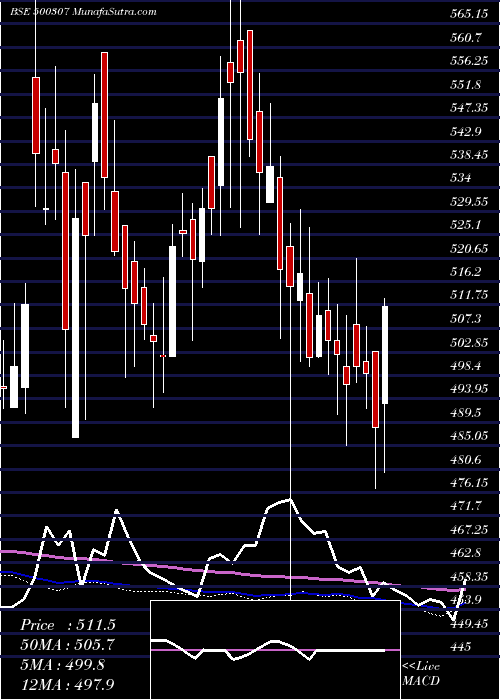Click the 507.3 price axis label
Viewport: 500px width, 700px height.
[x=466, y=319]
